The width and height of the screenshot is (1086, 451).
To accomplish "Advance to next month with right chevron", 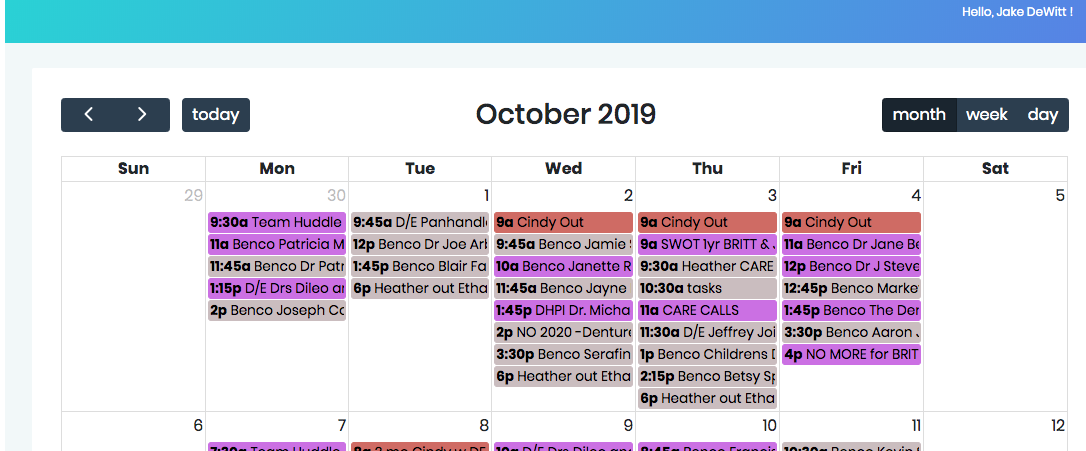I will point(142,115).
